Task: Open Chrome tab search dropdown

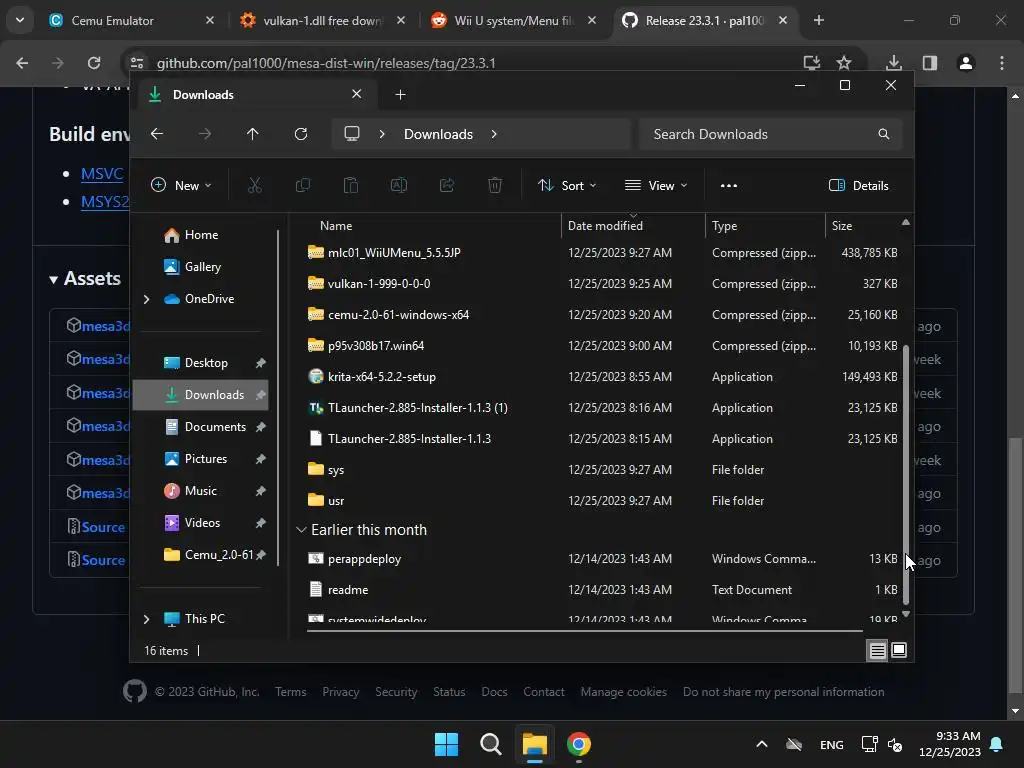Action: tap(20, 20)
